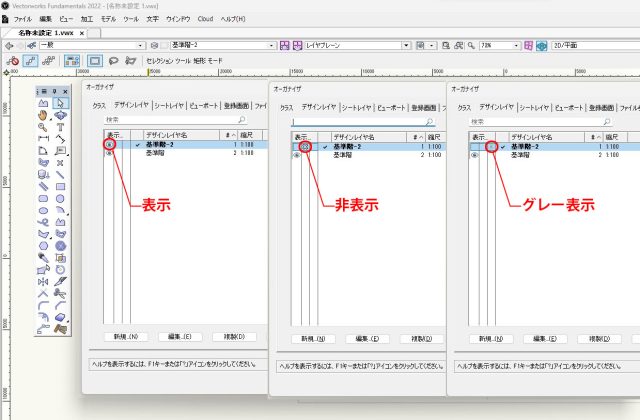Click gray column for 基準階-2 in right Organizer
This screenshot has width=640, height=420.
(492, 147)
